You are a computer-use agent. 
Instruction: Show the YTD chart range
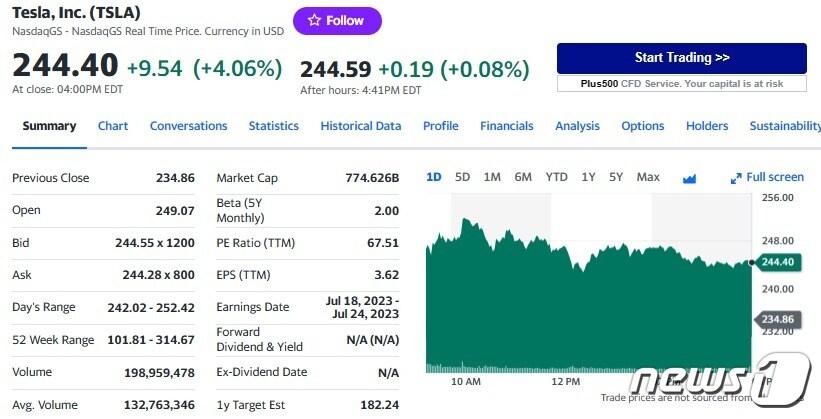coord(556,177)
